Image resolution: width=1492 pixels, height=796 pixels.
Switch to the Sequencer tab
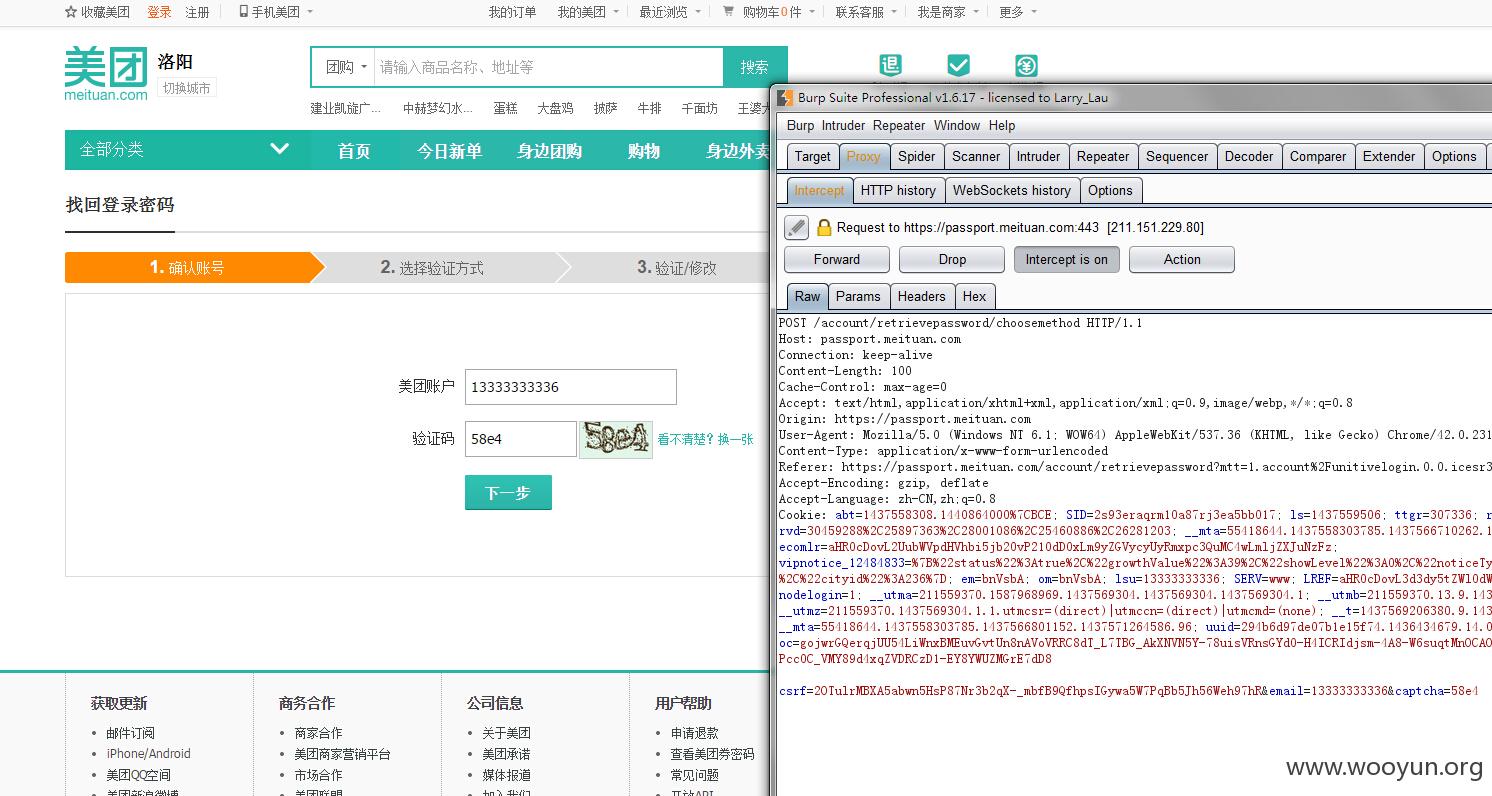(x=1177, y=156)
